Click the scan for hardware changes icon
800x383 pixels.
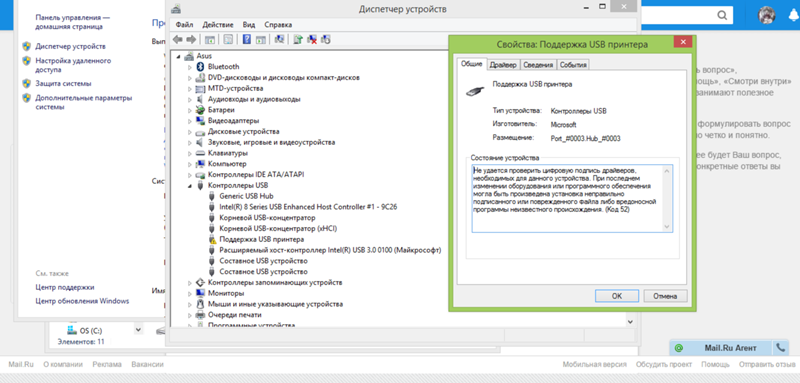(x=279, y=39)
